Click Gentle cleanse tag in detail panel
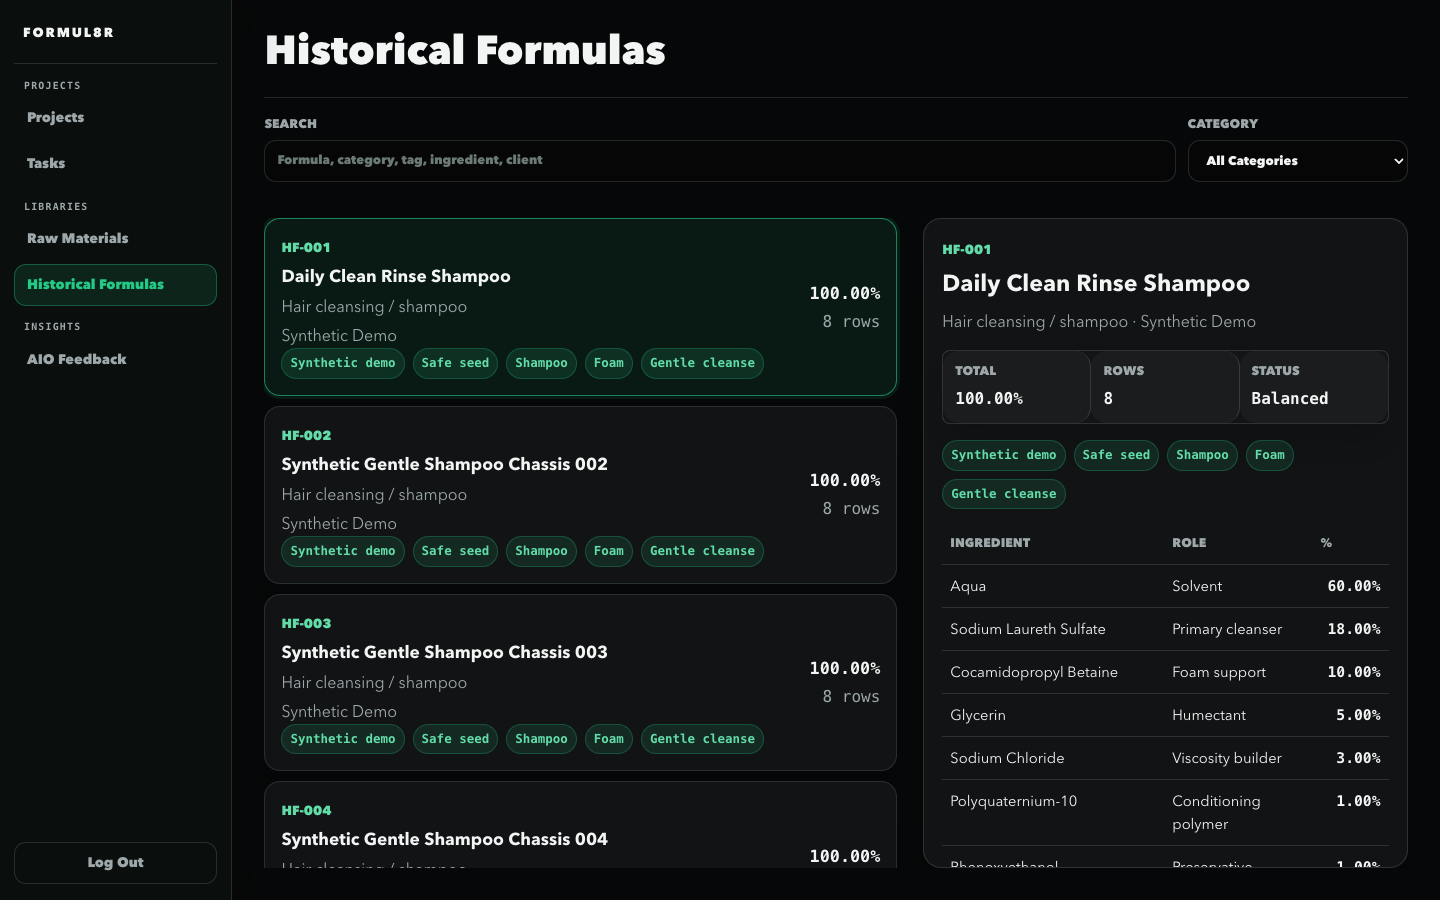This screenshot has height=900, width=1440. [x=1004, y=494]
